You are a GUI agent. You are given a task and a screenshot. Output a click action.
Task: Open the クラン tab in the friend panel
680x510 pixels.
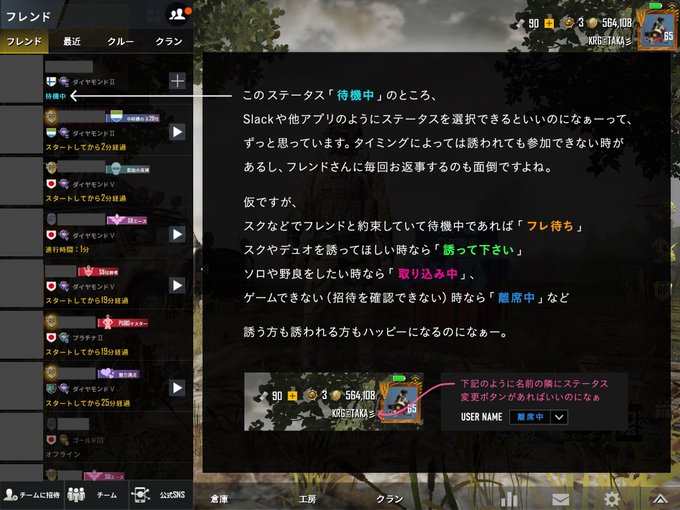pyautogui.click(x=169, y=42)
